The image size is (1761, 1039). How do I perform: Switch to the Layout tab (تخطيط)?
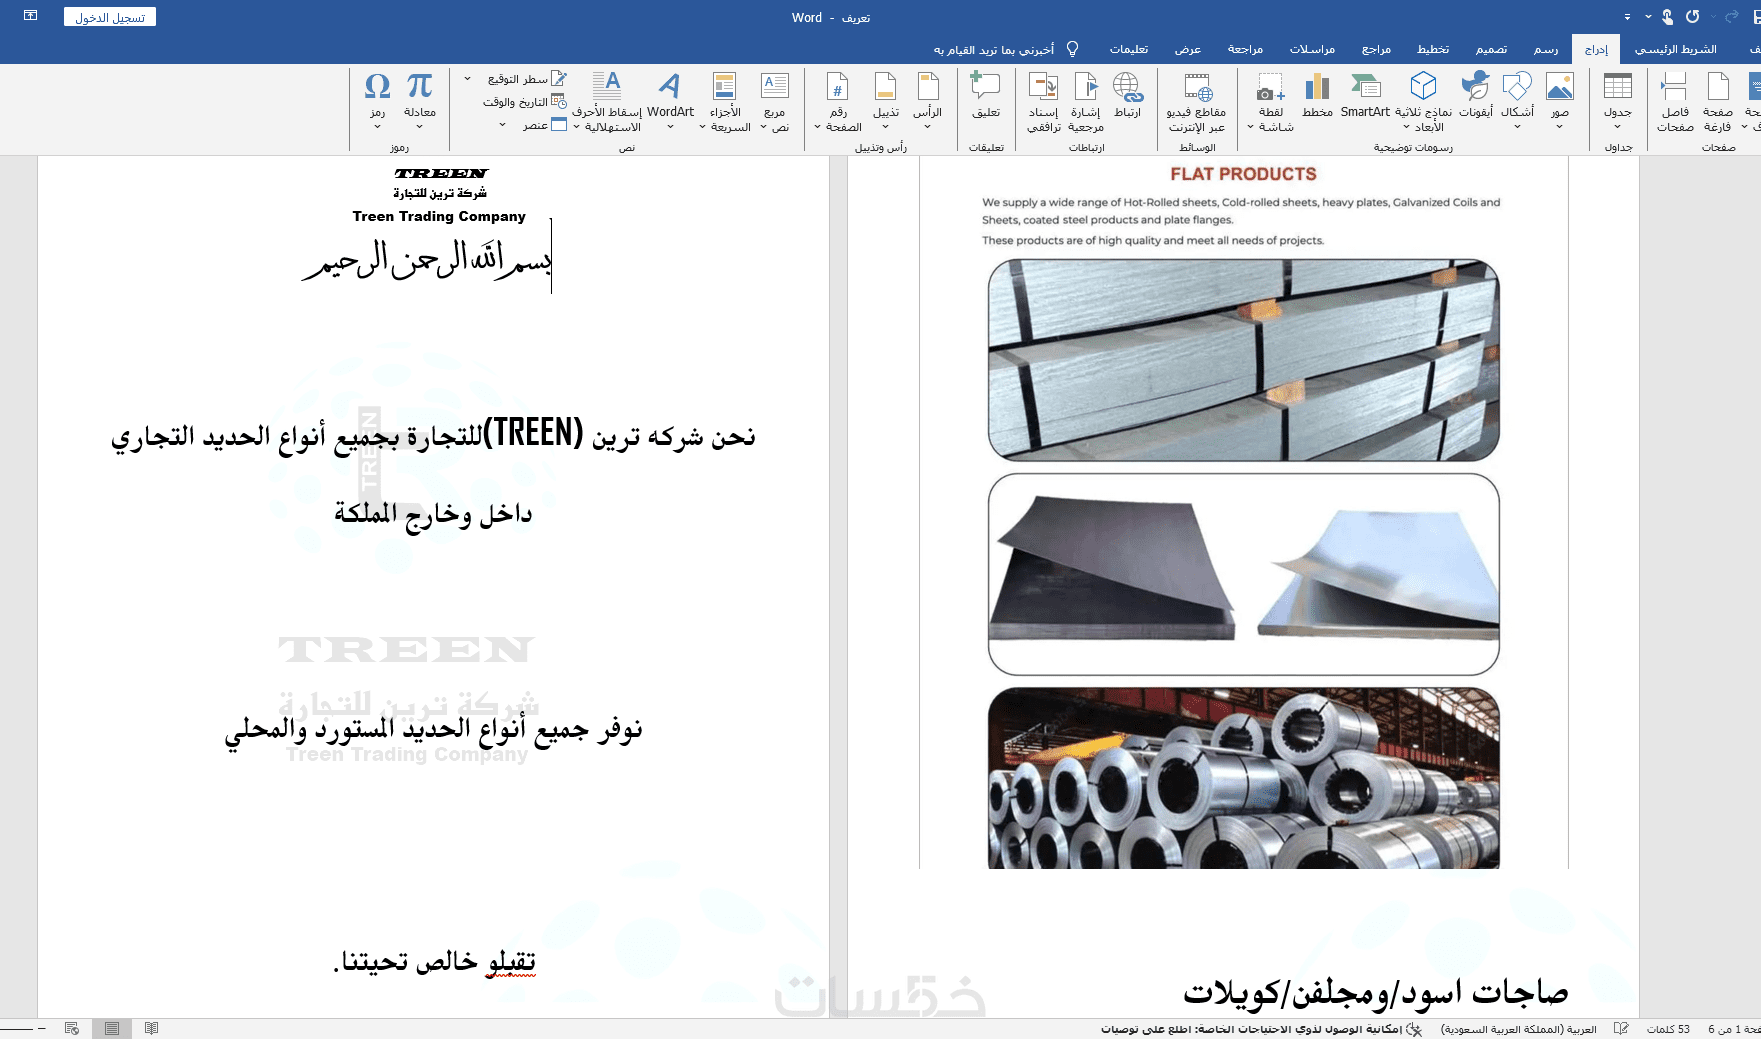point(1433,49)
